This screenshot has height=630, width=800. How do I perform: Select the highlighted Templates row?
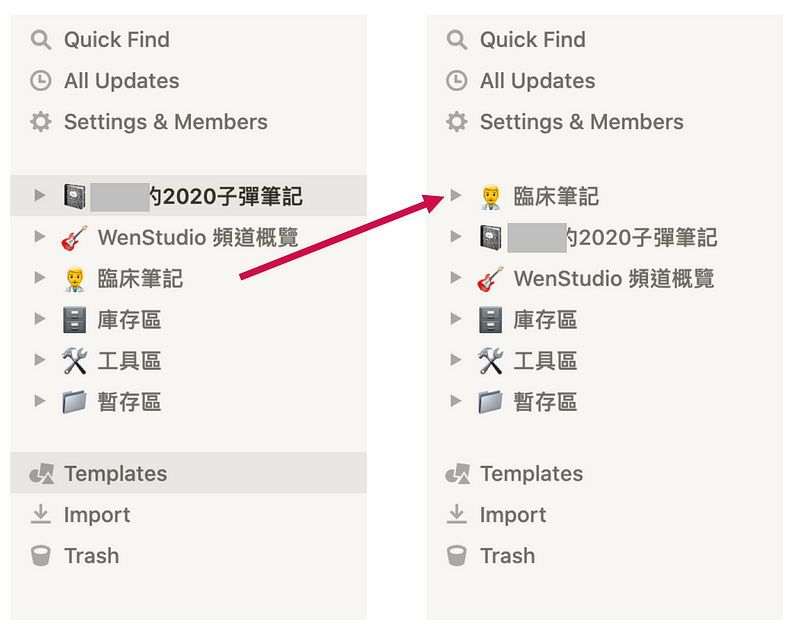[x=188, y=473]
